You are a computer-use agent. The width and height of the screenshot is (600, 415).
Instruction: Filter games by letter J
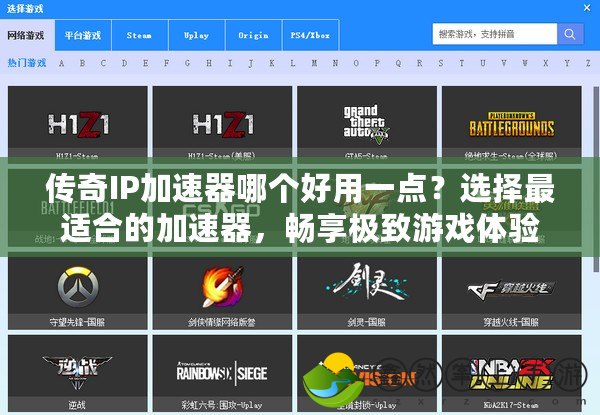click(x=251, y=63)
